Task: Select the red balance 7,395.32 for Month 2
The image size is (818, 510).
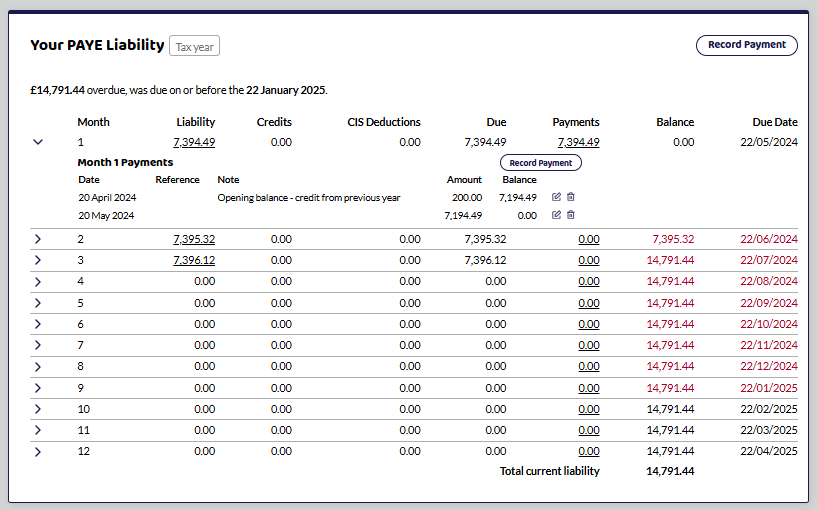Action: (x=673, y=239)
